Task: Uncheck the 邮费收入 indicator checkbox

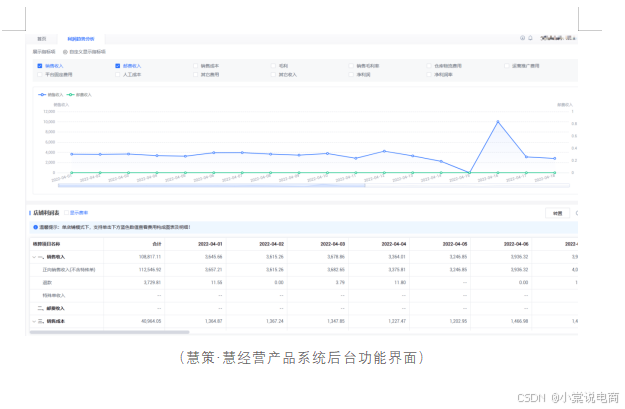Action: click(118, 66)
